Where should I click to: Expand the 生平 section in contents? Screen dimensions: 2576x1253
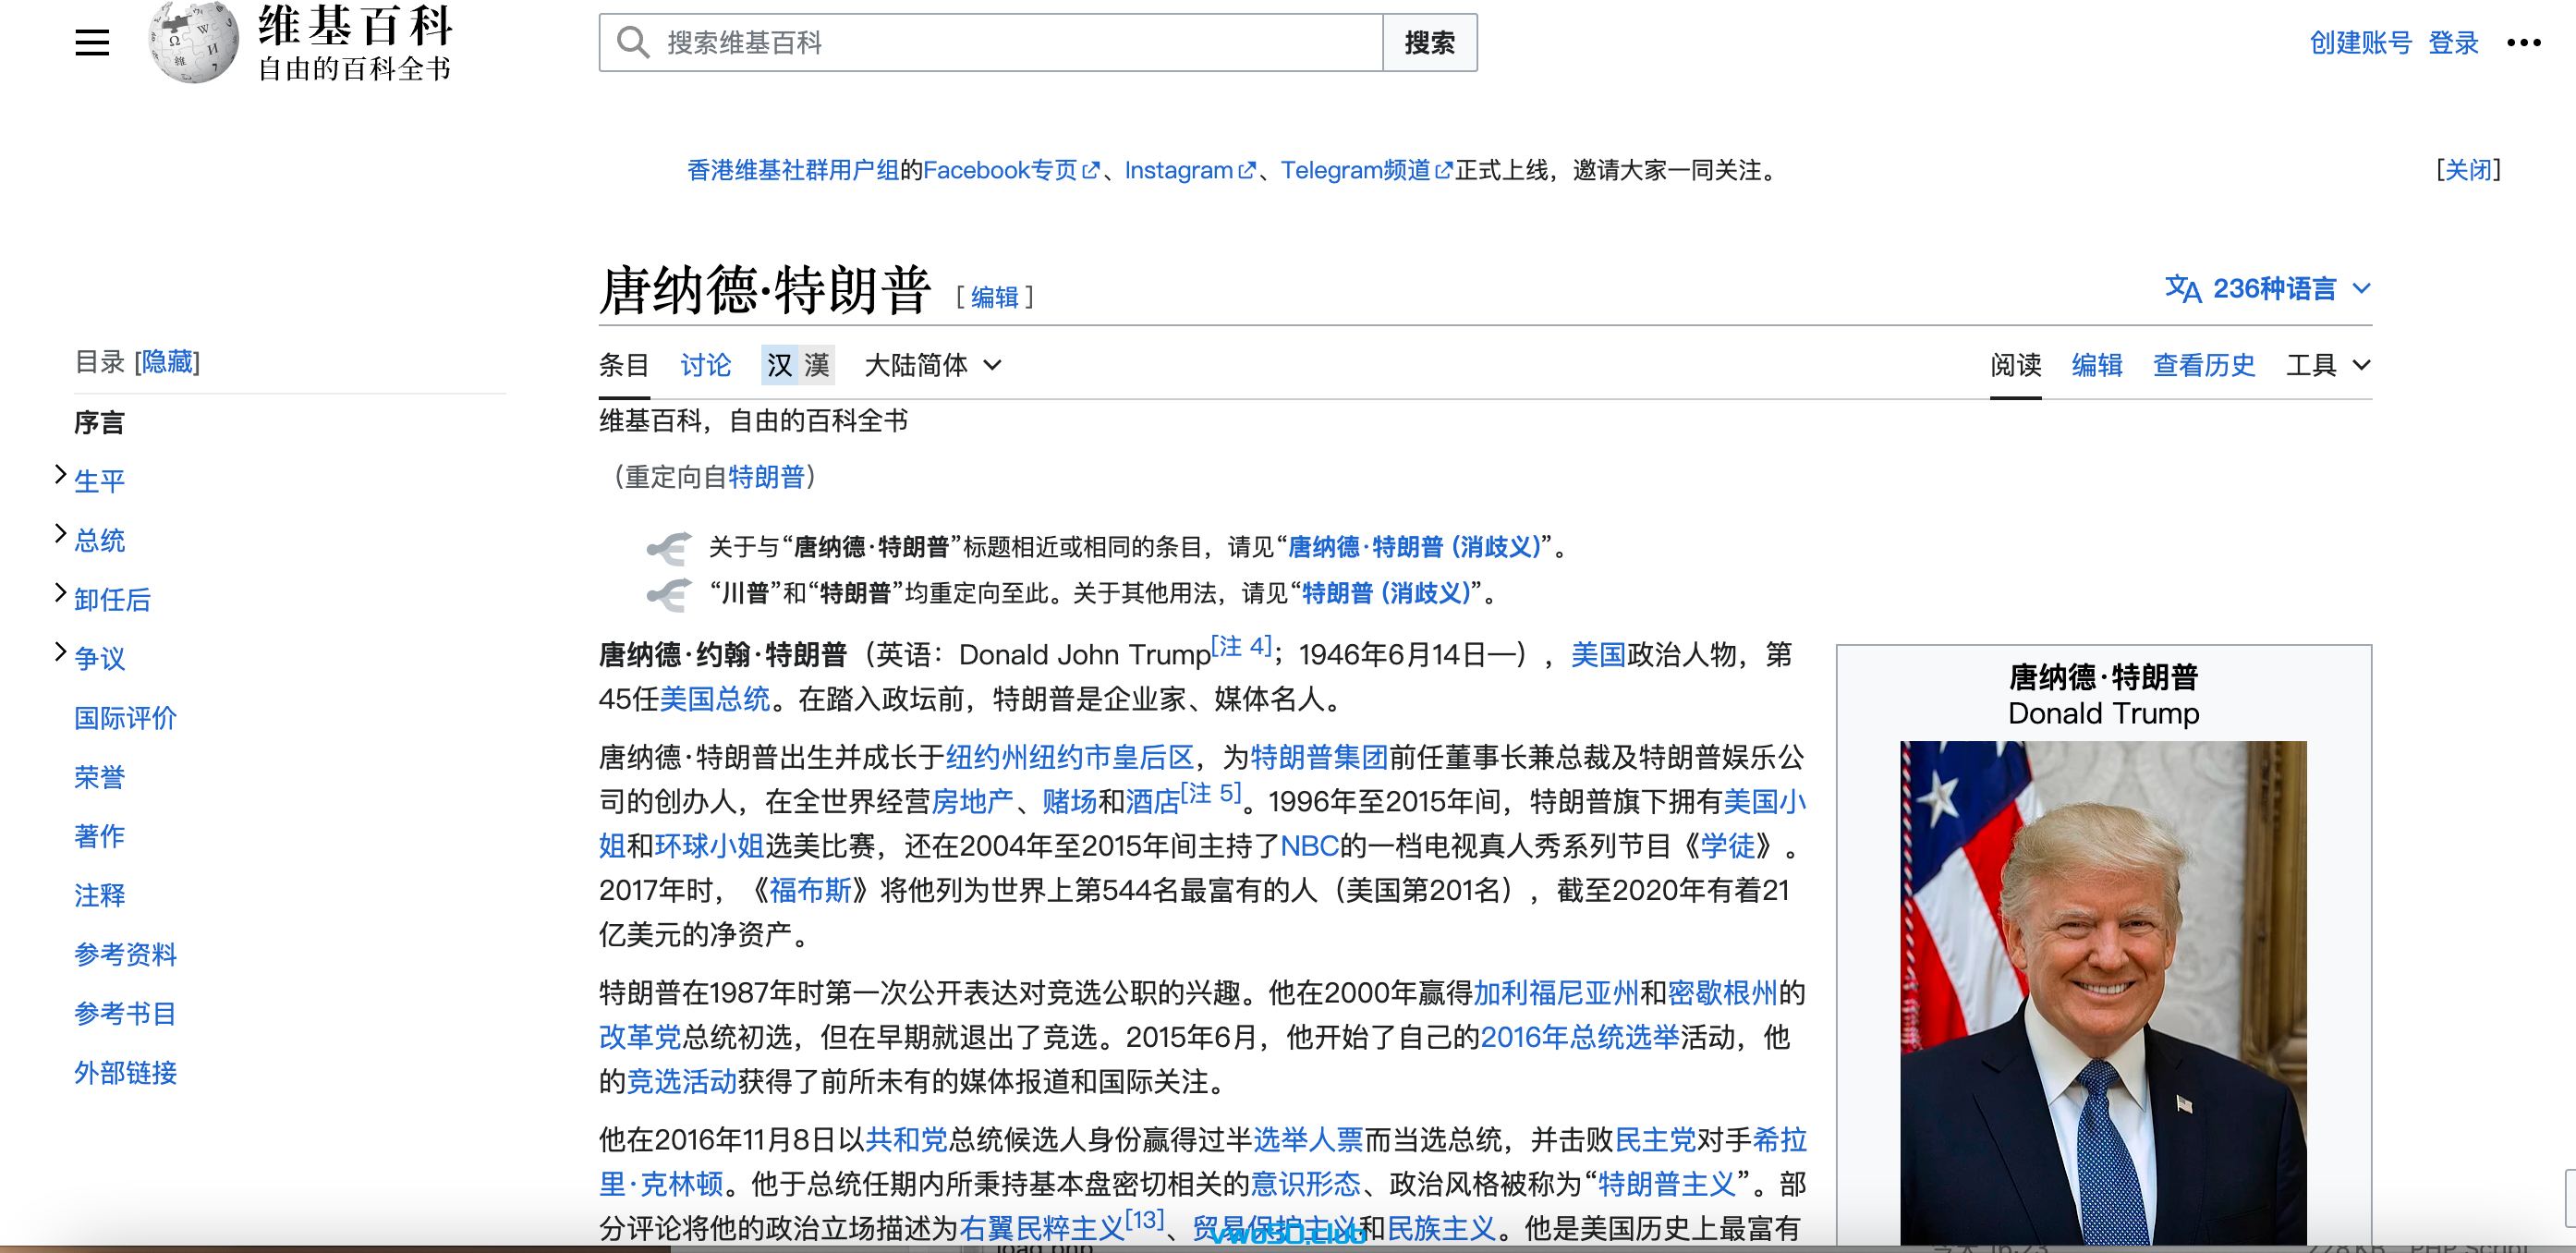(x=60, y=474)
